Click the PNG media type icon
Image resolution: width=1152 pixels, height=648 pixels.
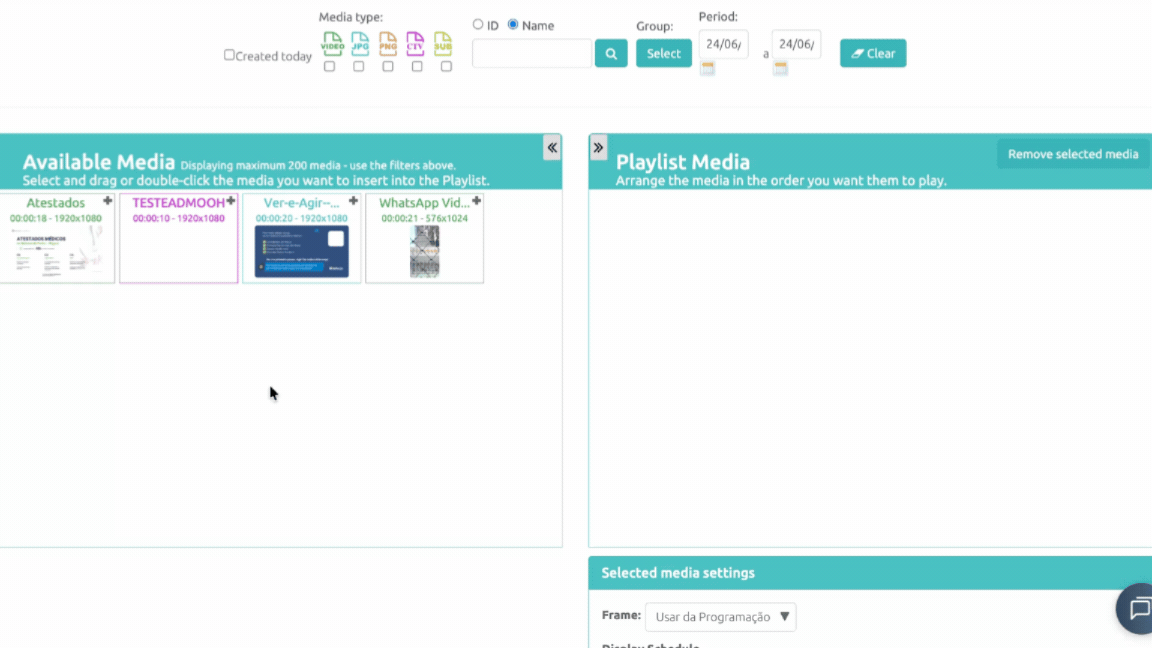[388, 43]
